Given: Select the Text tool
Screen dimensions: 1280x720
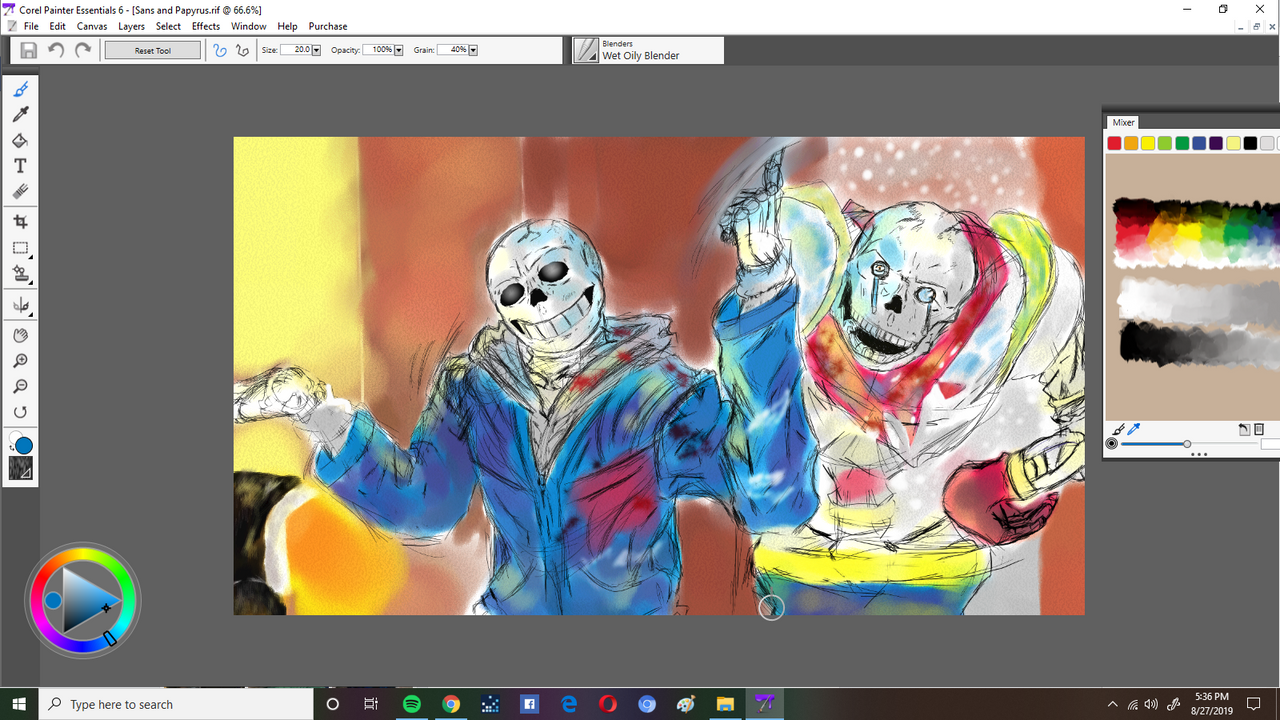Looking at the screenshot, I should click(20, 166).
